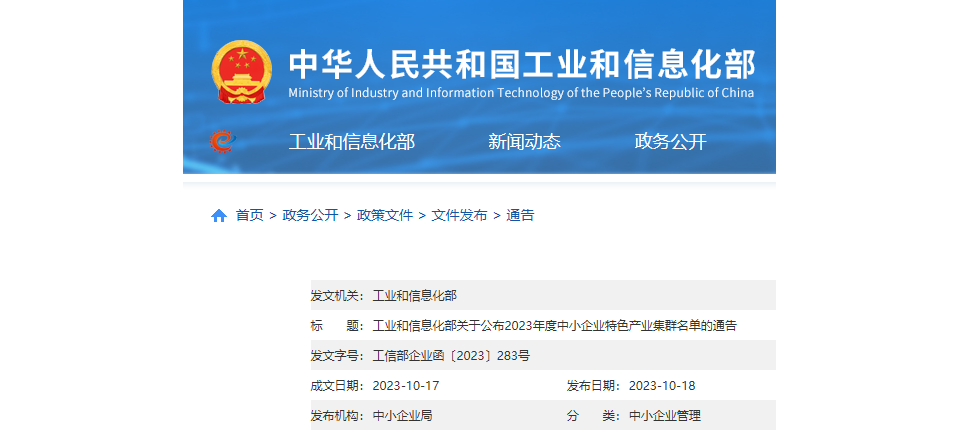The height and width of the screenshot is (448, 960).
Task: Click the 成文日期 value 2023-10-17
Action: 406,386
